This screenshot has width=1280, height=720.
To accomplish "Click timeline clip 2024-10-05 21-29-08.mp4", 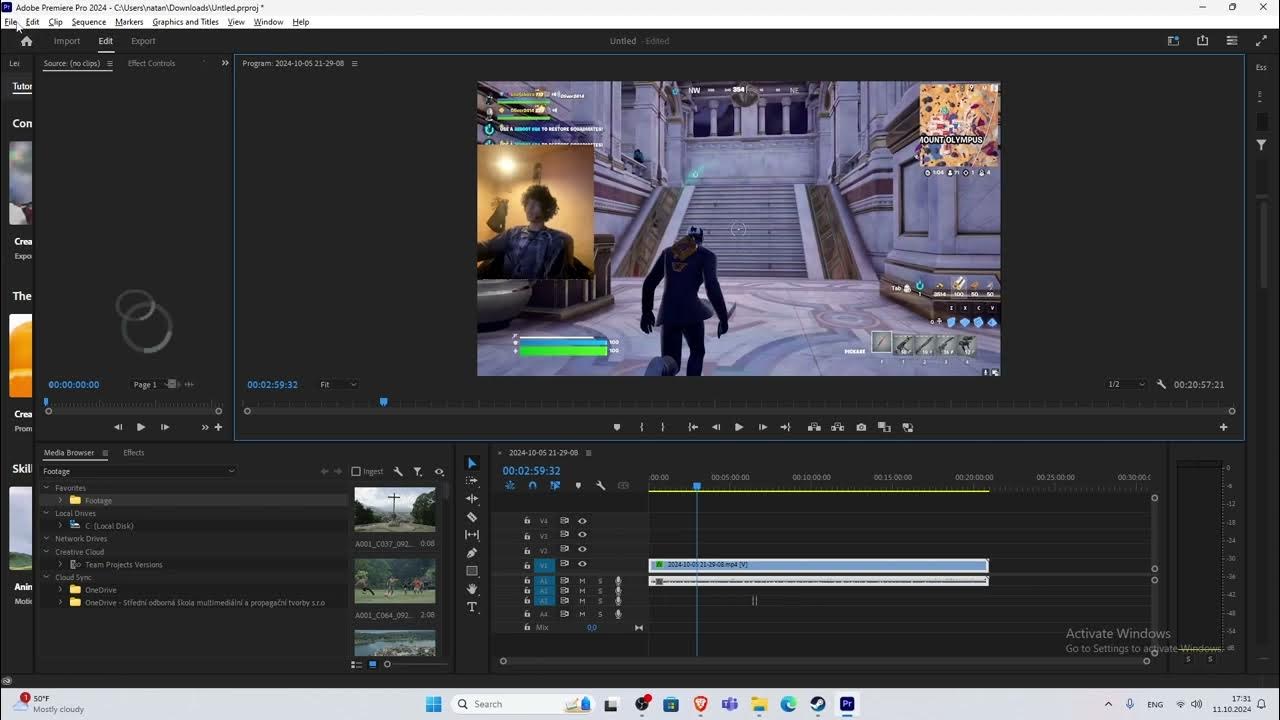I will pyautogui.click(x=818, y=565).
